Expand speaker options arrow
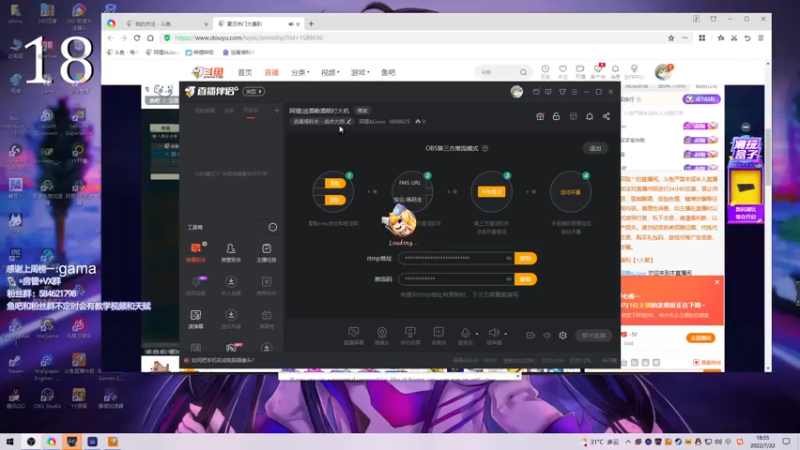Screen dimensions: 800x450 pyautogui.click(x=506, y=334)
